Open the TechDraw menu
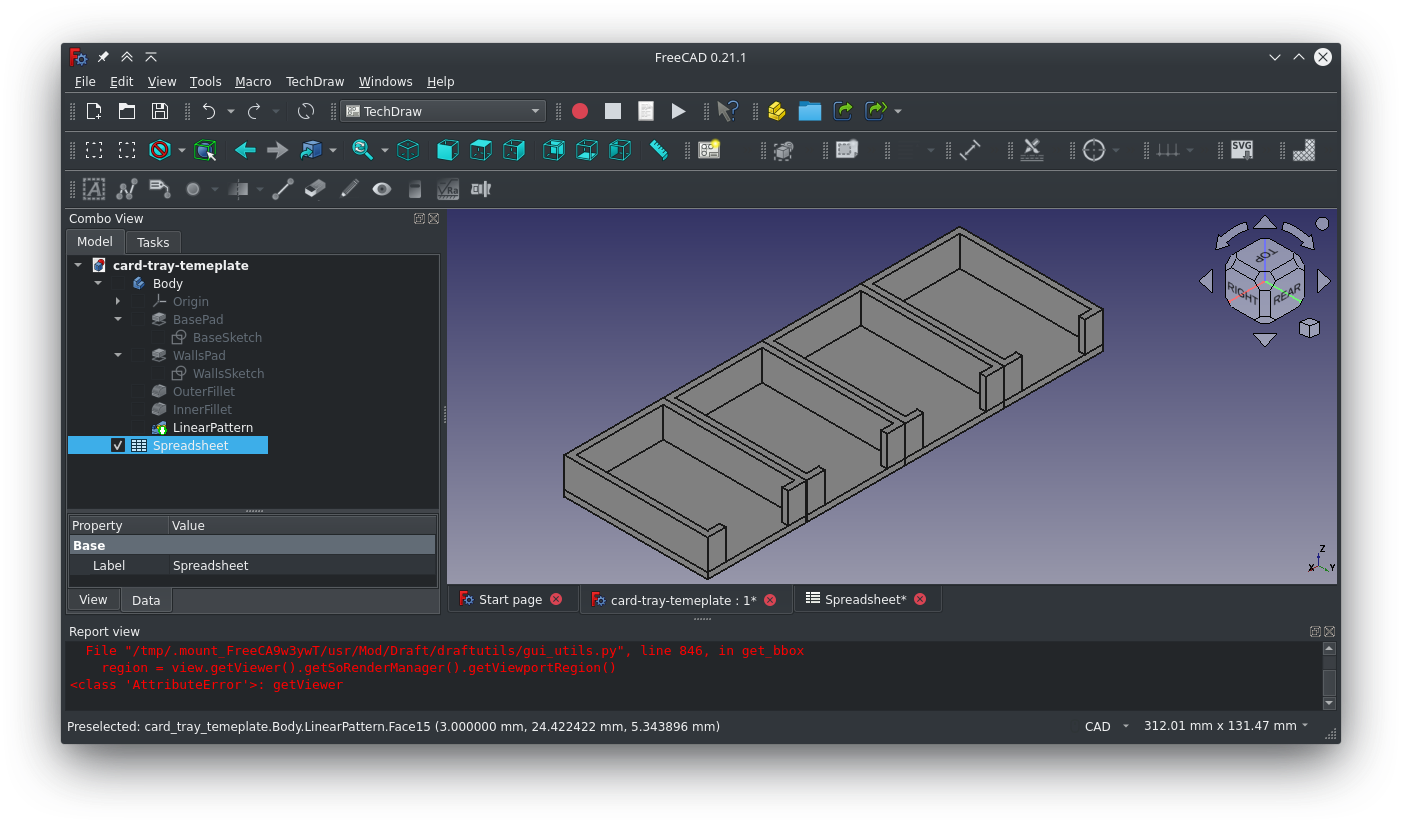Image resolution: width=1402 pixels, height=823 pixels. tap(314, 82)
